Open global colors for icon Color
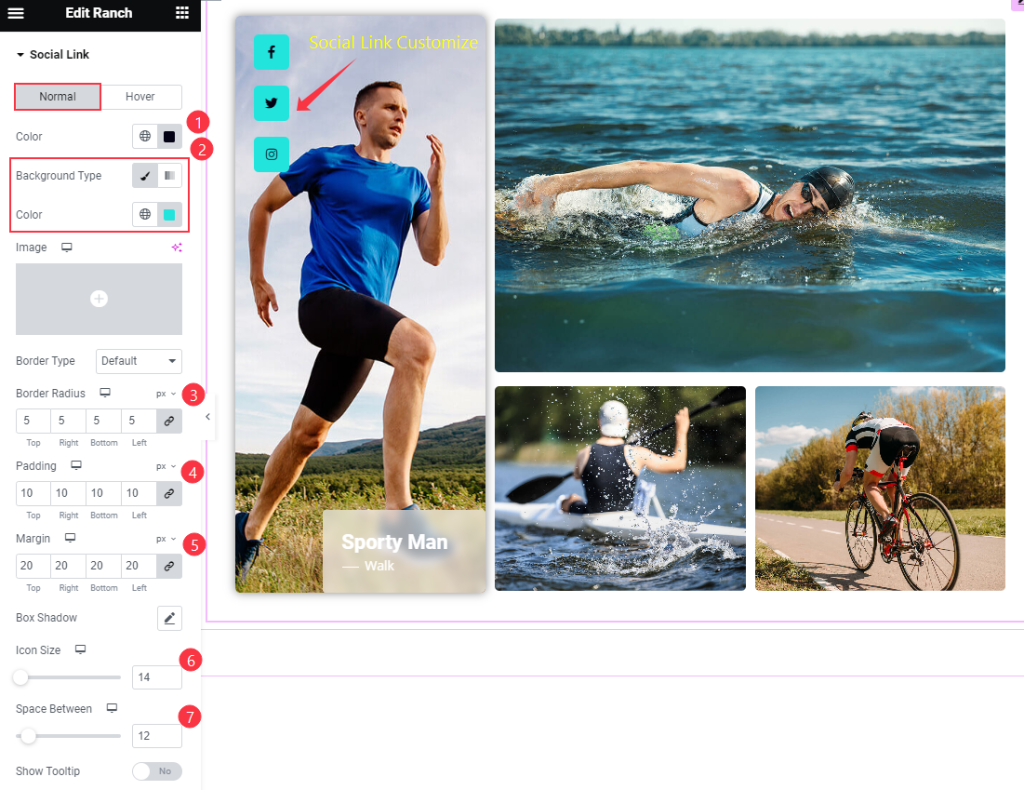Viewport: 1024px width, 790px height. (x=145, y=136)
